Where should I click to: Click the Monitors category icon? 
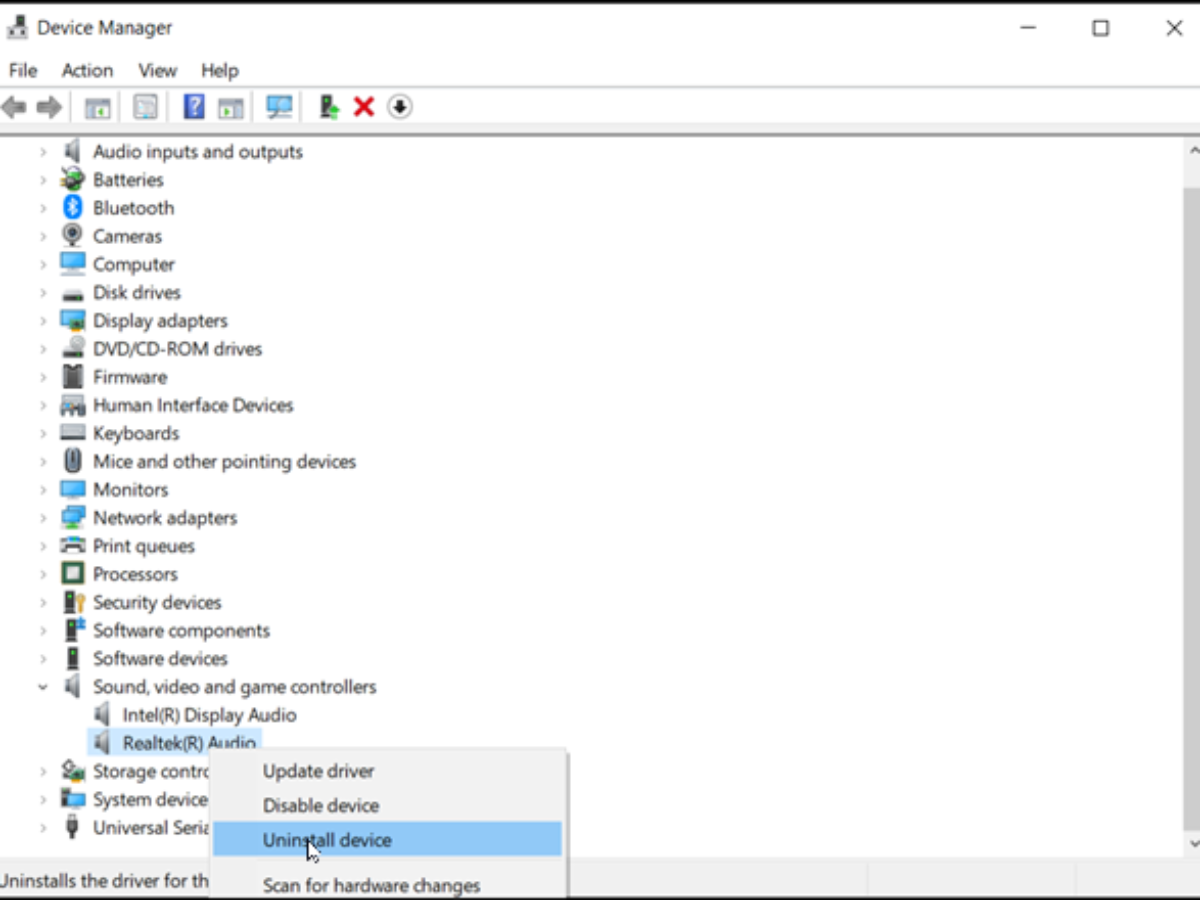72,490
